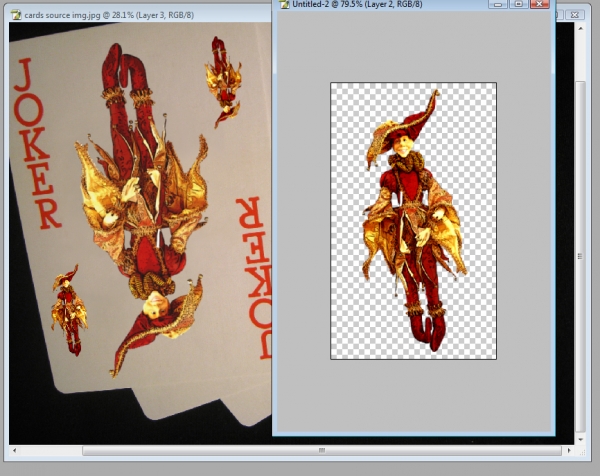
Task: Close the Untitled-2 document window
Action: point(540,4)
